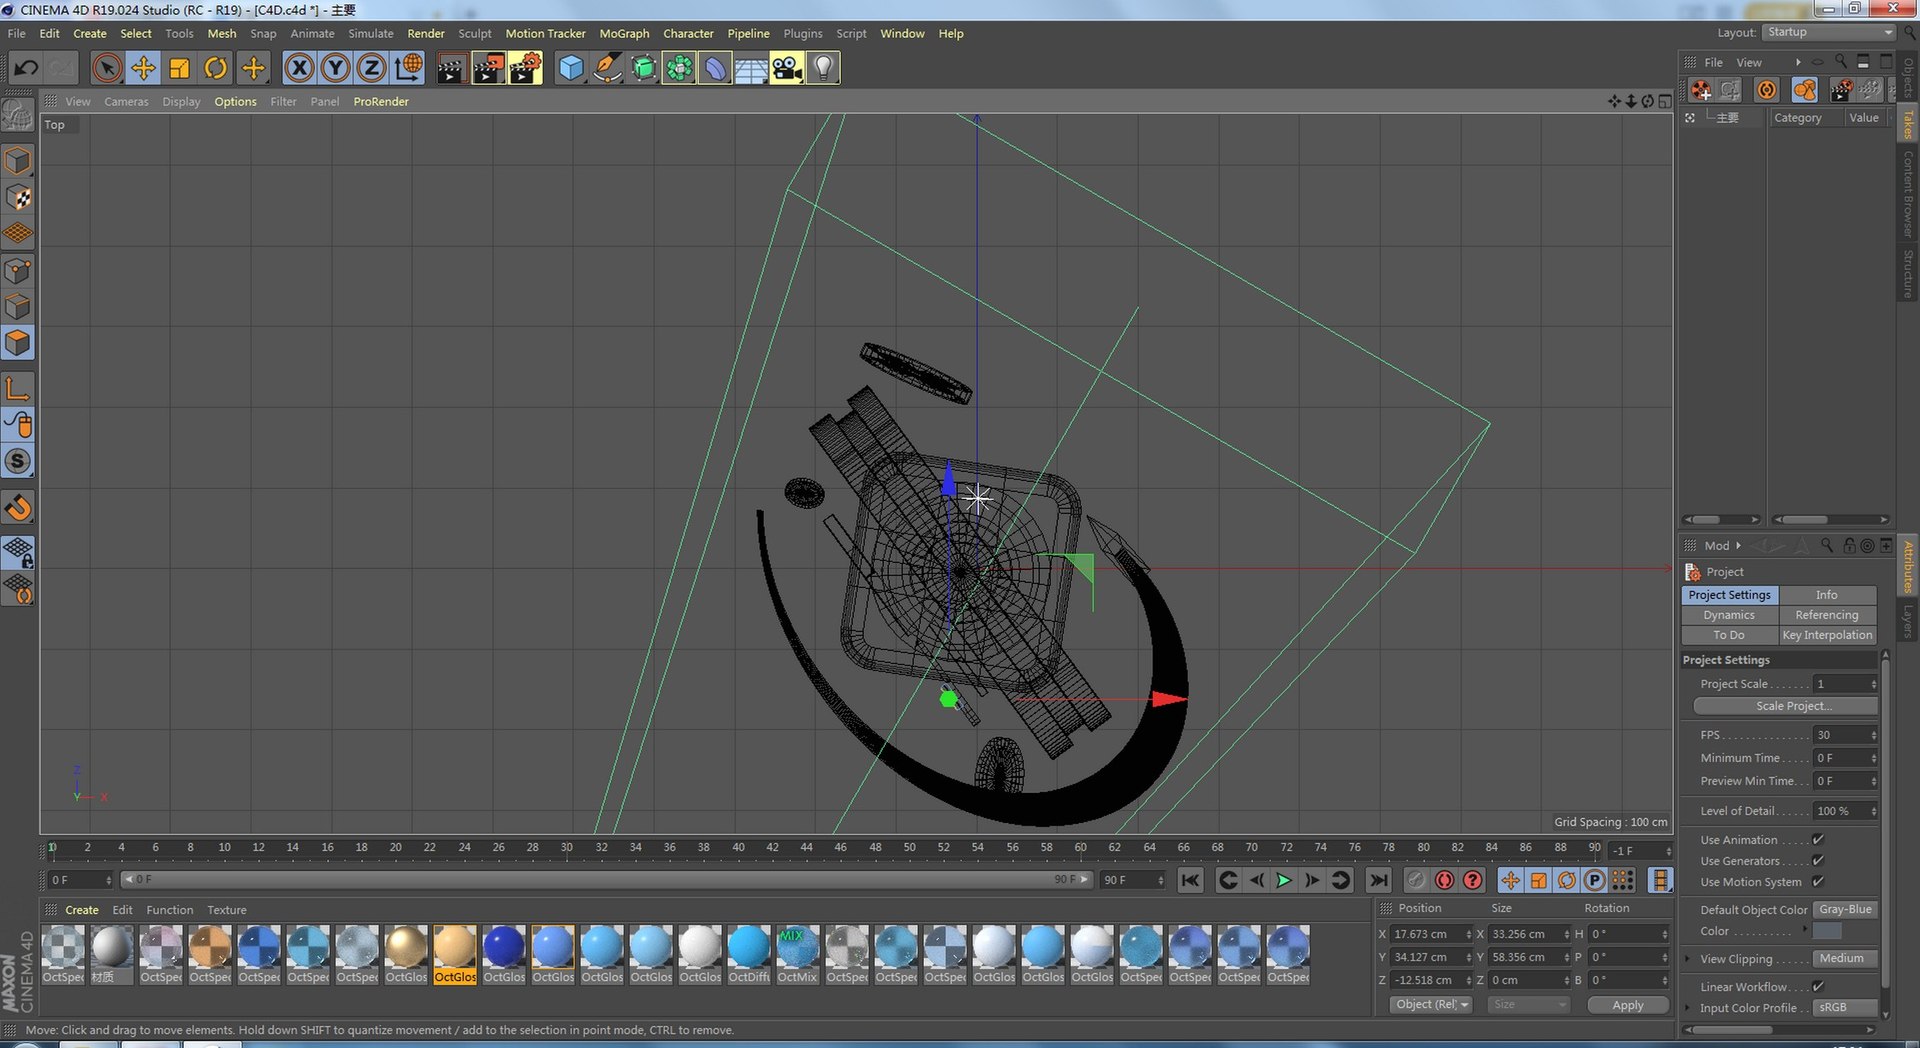Add a Subdivision Surface generator
Viewport: 1920px width, 1048px height.
point(643,68)
